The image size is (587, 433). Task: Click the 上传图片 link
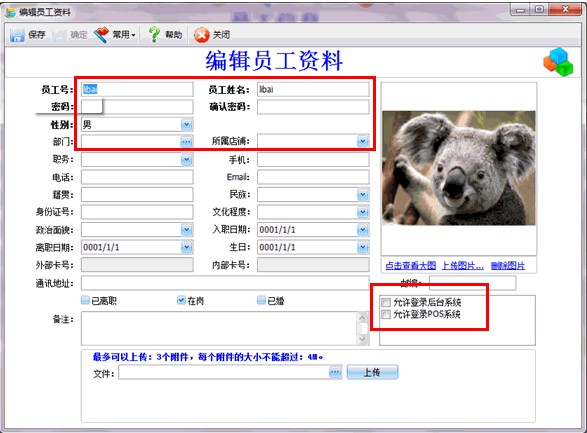pyautogui.click(x=463, y=266)
